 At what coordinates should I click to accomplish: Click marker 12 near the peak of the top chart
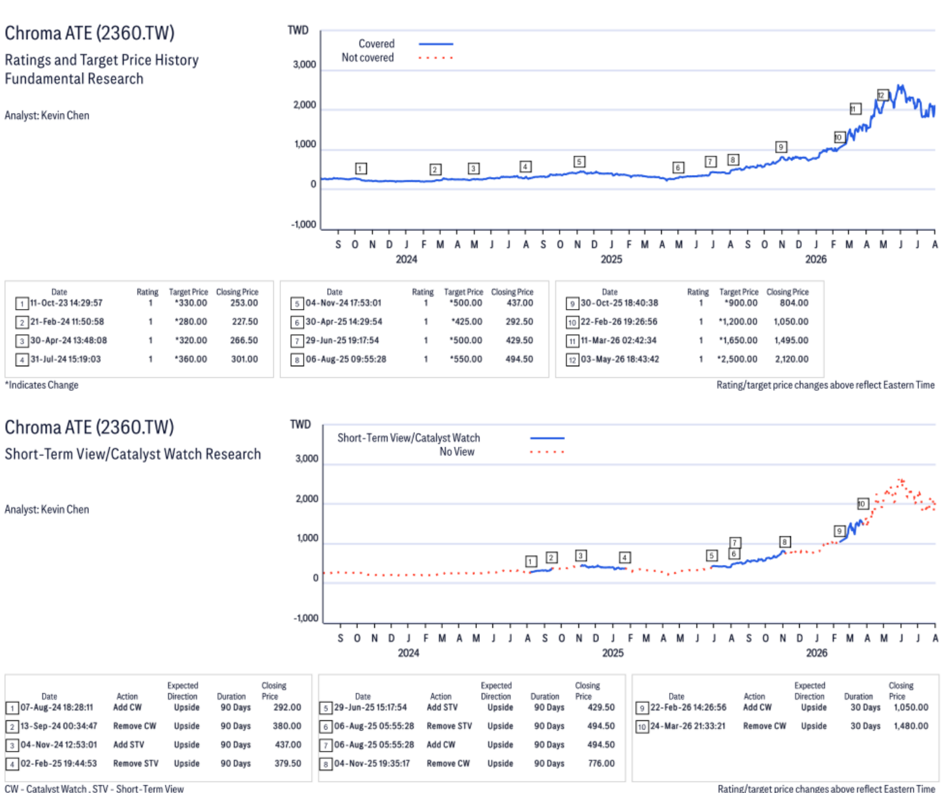[x=882, y=95]
